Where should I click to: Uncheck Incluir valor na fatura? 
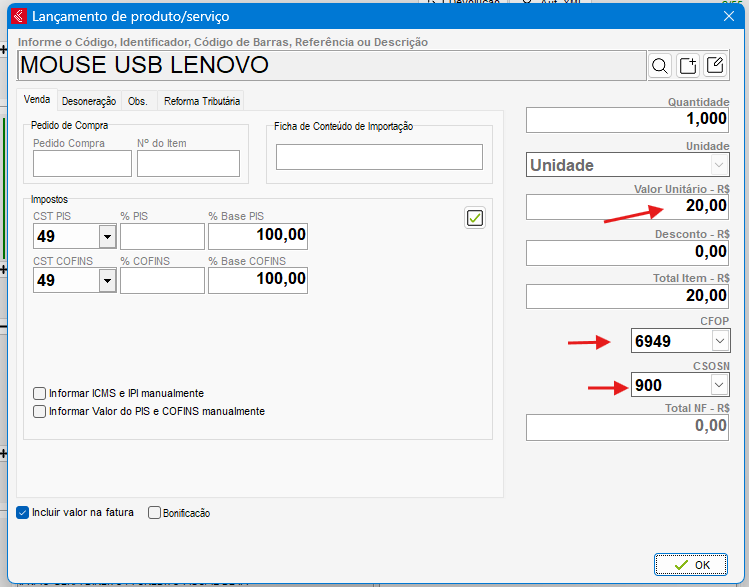(22, 512)
